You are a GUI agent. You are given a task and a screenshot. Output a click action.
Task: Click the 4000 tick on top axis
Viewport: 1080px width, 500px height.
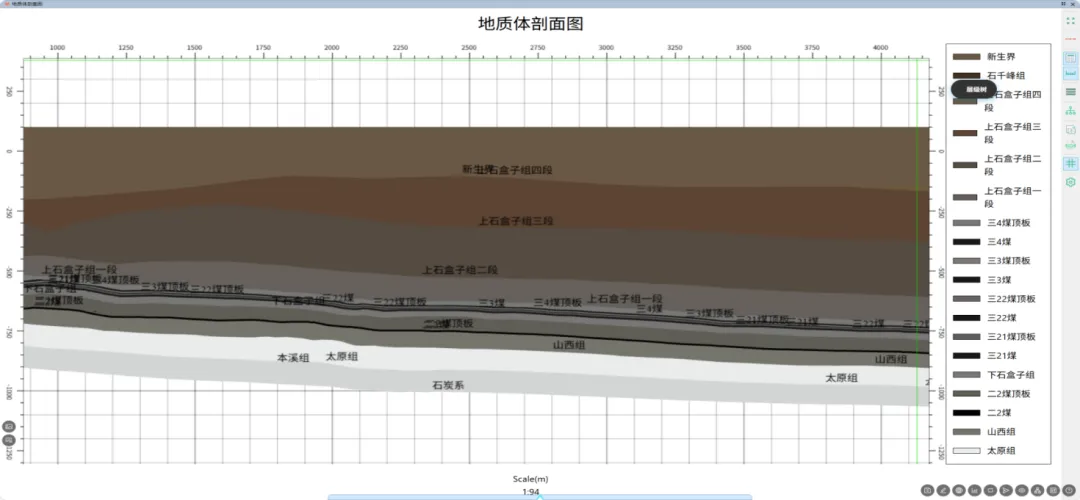coord(880,48)
